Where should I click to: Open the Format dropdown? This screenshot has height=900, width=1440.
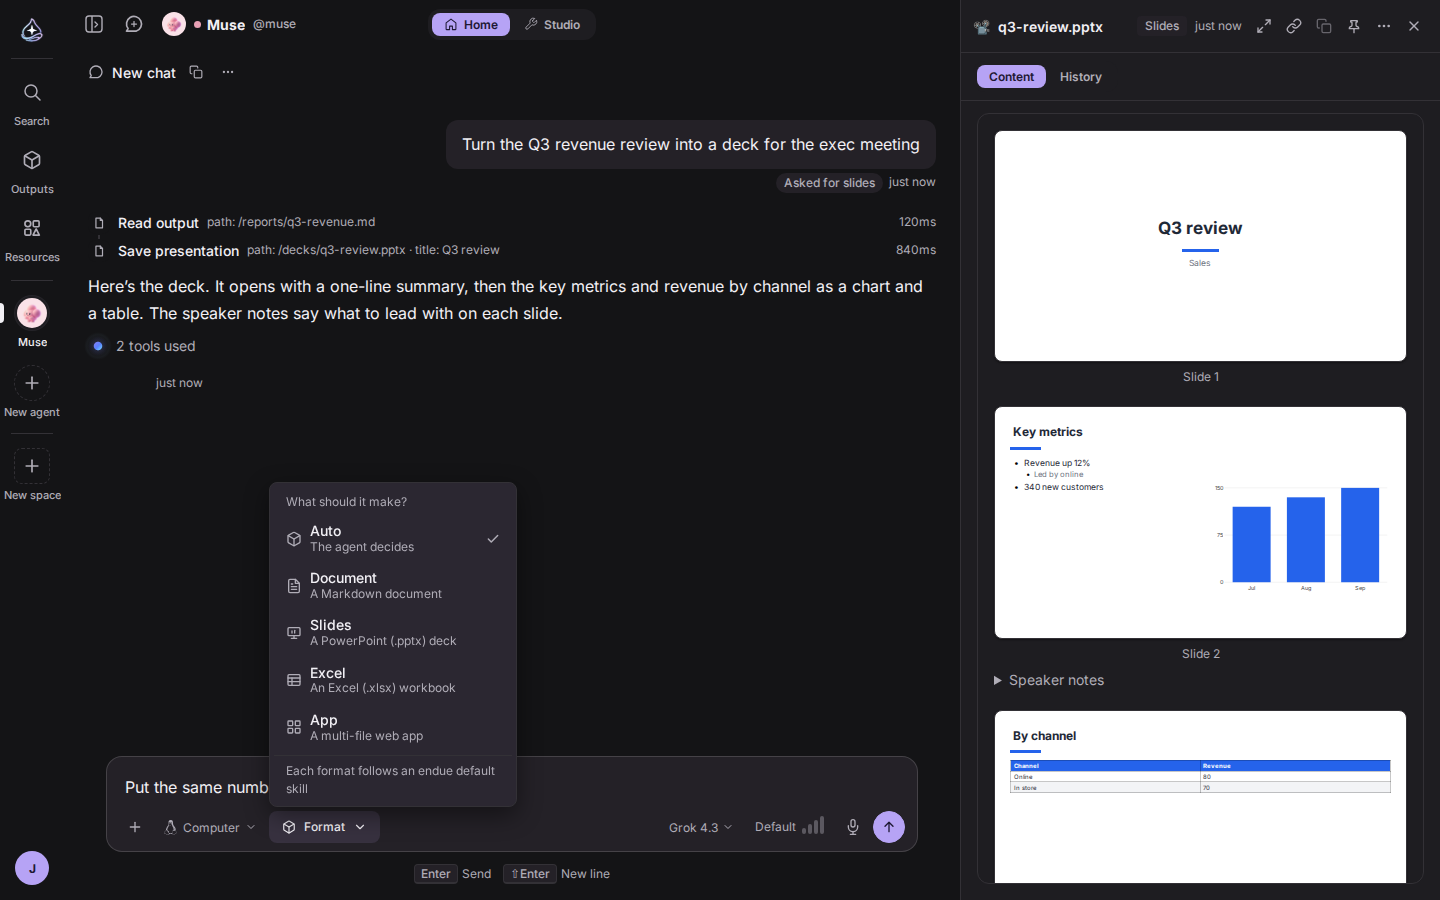coord(324,827)
